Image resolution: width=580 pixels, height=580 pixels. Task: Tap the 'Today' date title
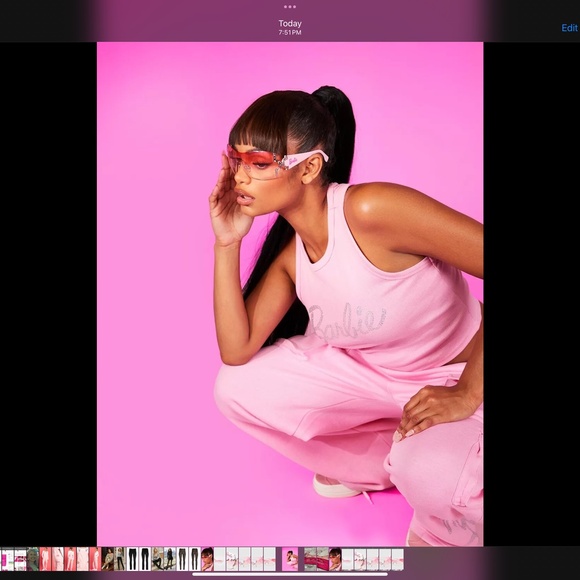[290, 23]
